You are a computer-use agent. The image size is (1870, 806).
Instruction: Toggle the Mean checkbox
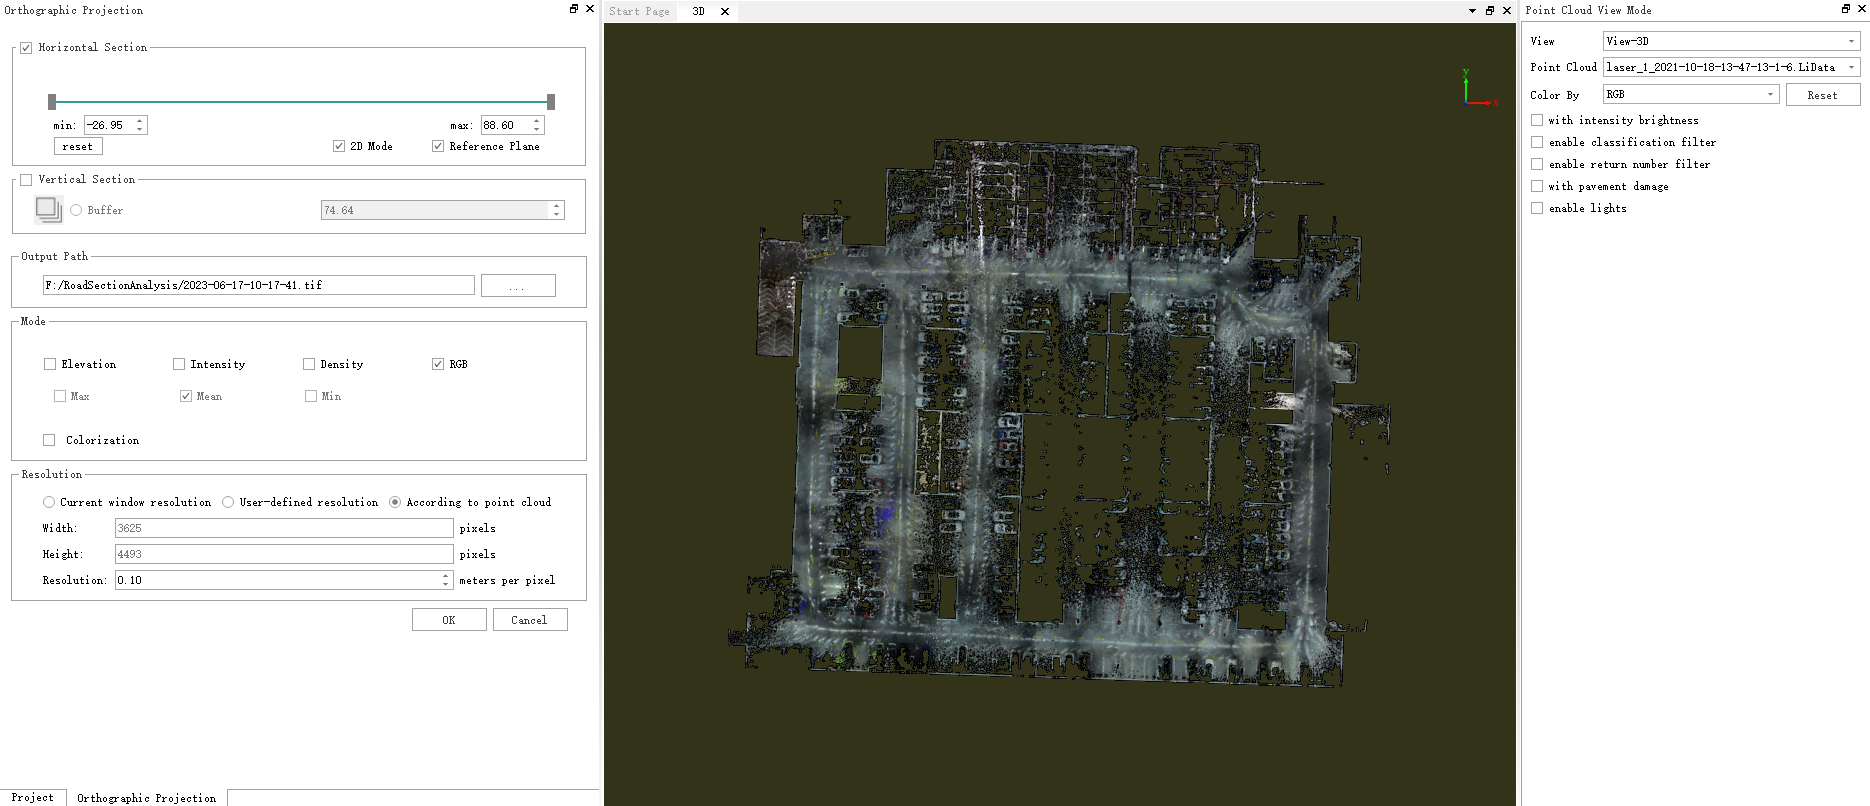(x=186, y=396)
